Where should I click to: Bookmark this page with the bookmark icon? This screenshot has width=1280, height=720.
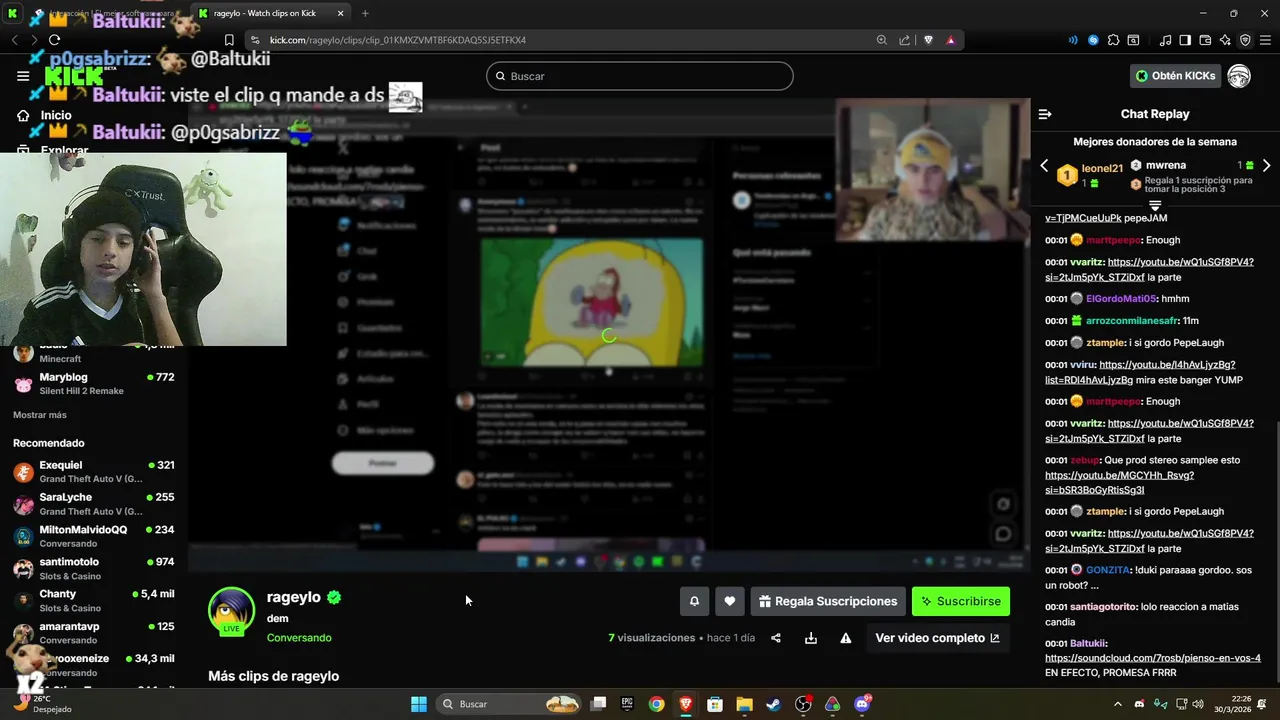pyautogui.click(x=229, y=40)
